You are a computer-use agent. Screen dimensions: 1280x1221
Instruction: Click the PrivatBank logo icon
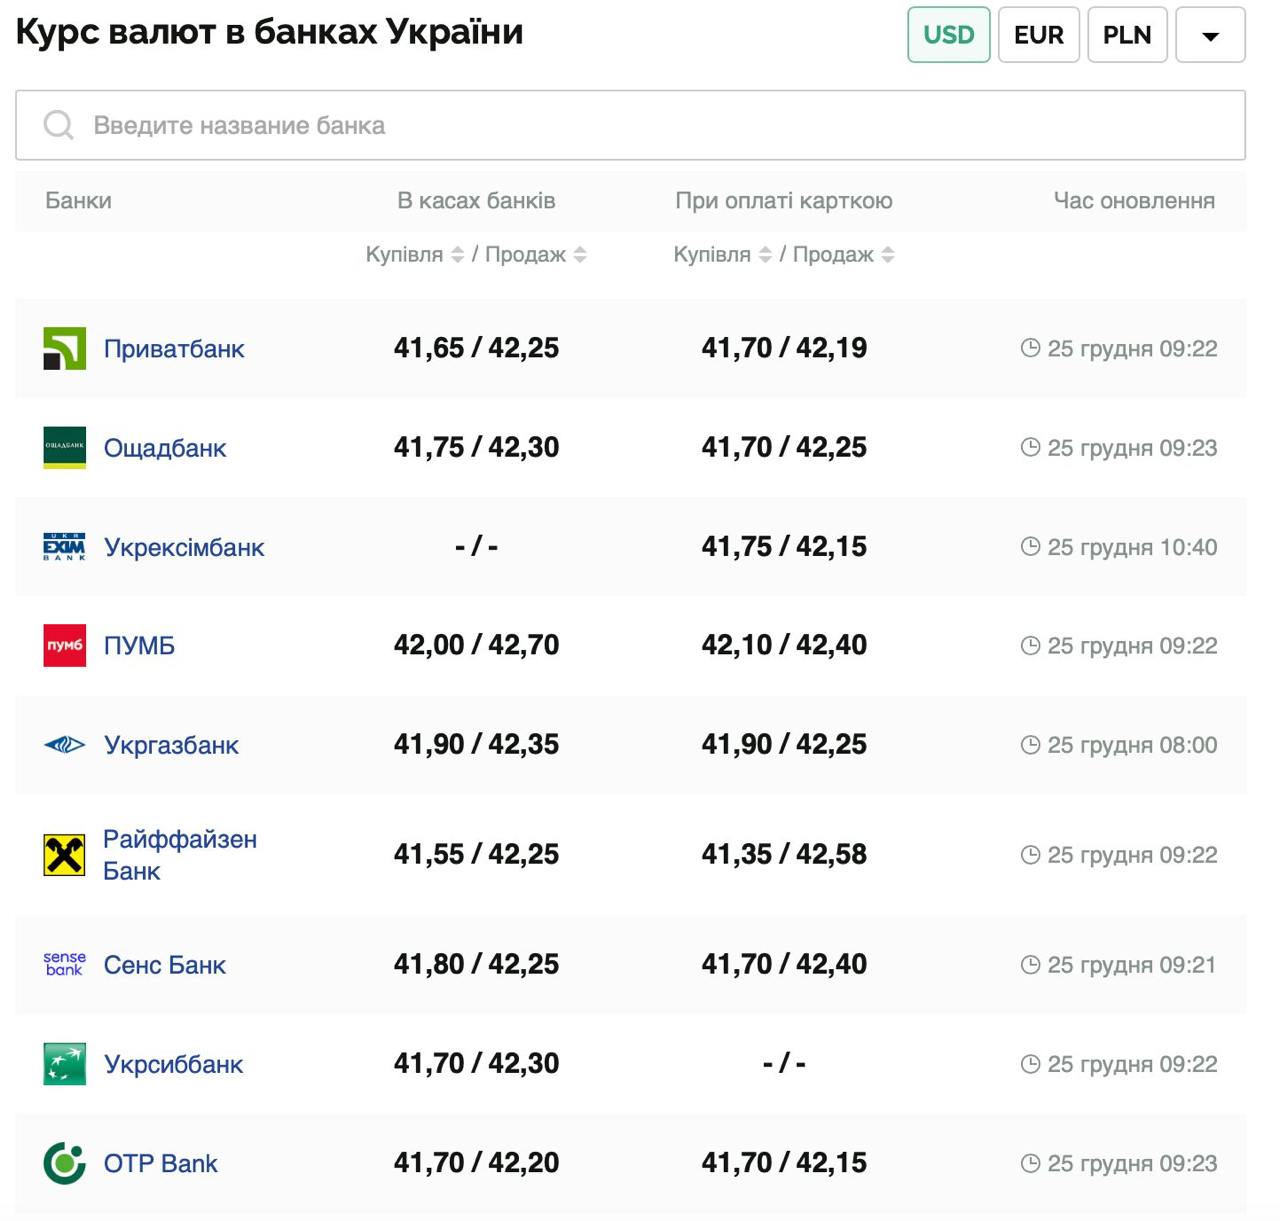tap(64, 348)
